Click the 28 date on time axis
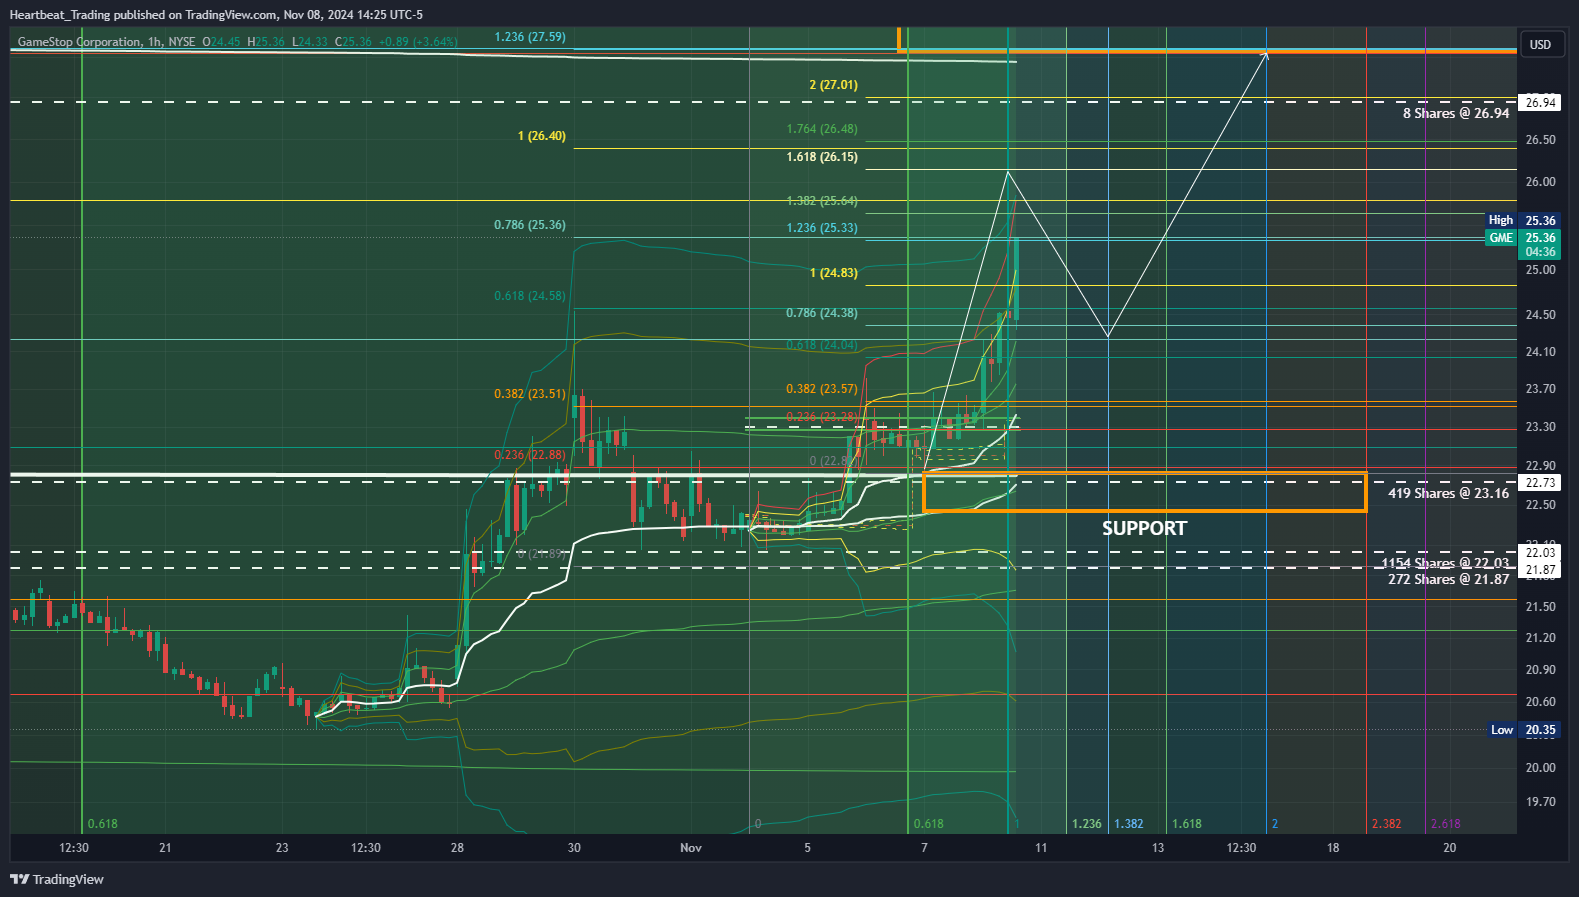The image size is (1579, 897). (x=457, y=848)
